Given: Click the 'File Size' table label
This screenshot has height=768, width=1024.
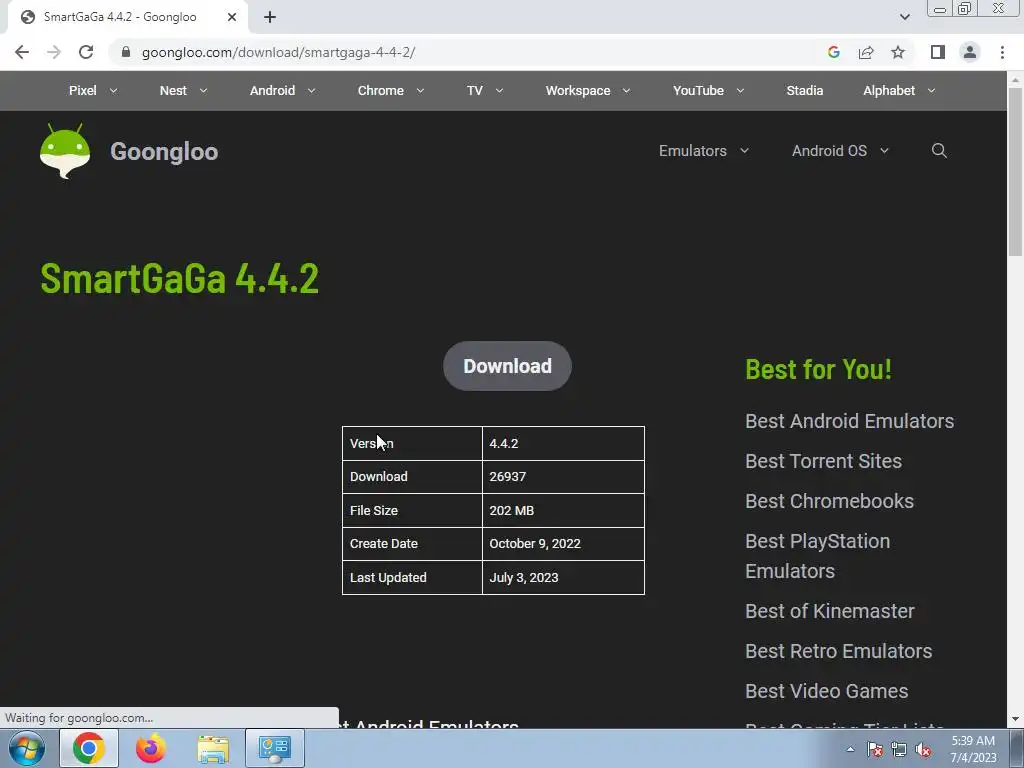Looking at the screenshot, I should (374, 511).
